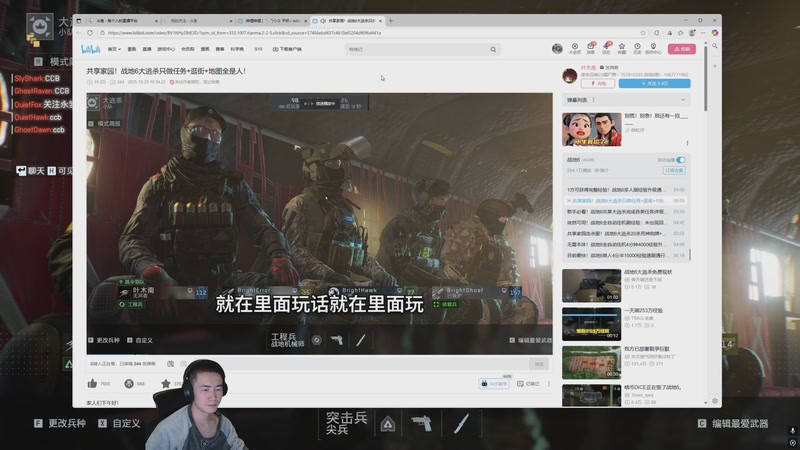
Task: Open the 记笔记 notes button
Action: click(x=528, y=384)
